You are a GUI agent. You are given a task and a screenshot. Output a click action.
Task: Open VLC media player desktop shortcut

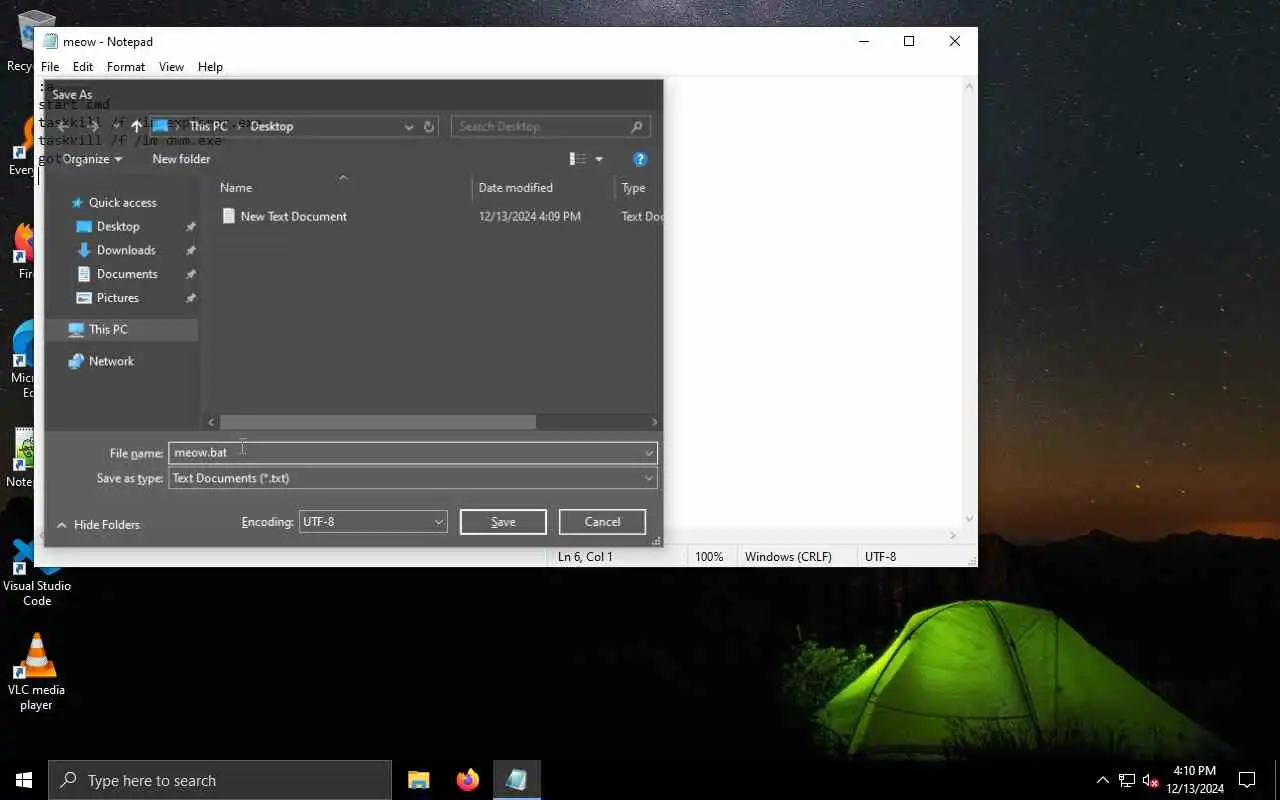coord(36,672)
